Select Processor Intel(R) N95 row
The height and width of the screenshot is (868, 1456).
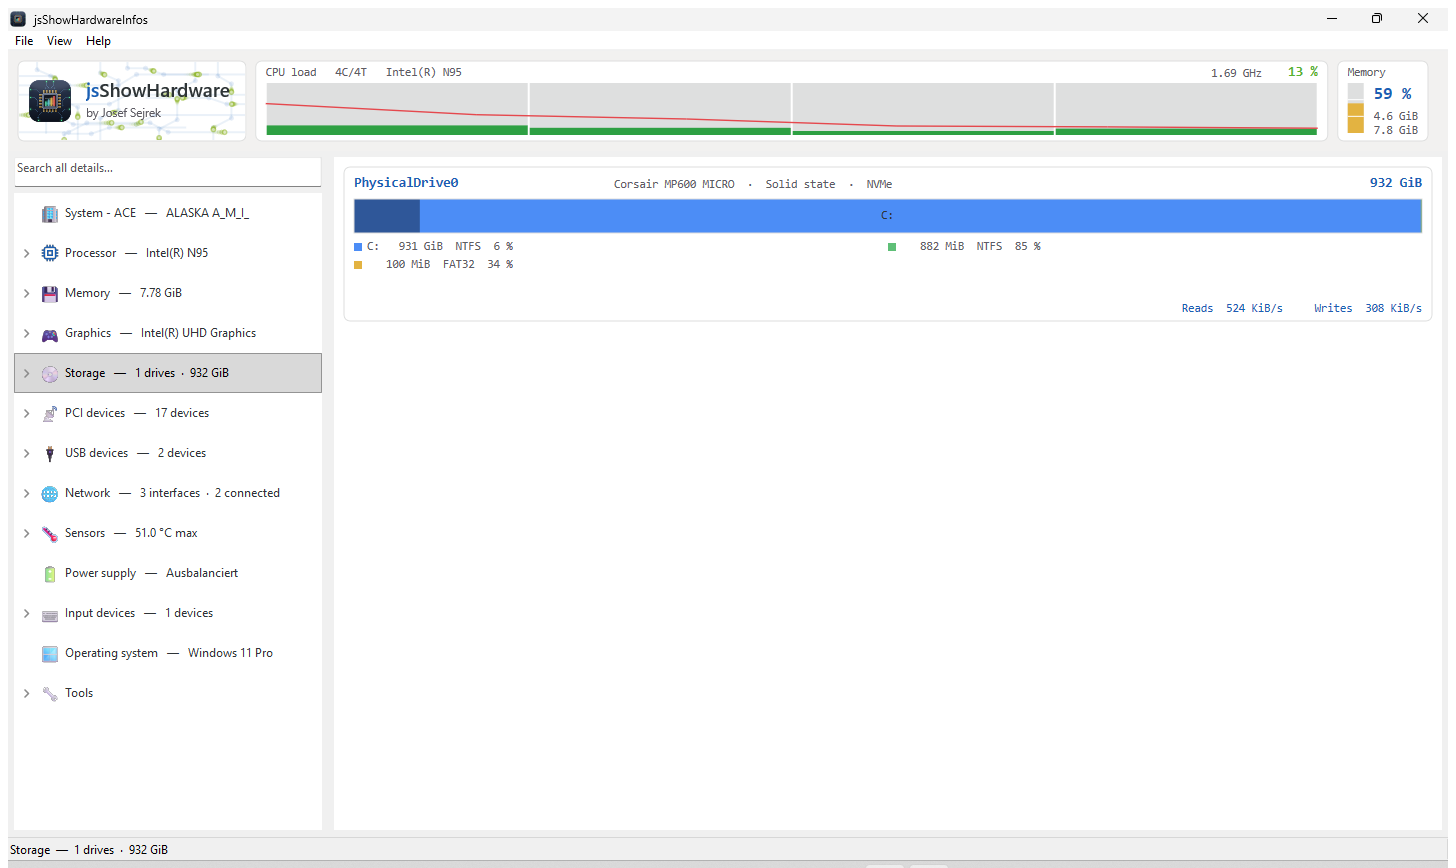click(168, 253)
